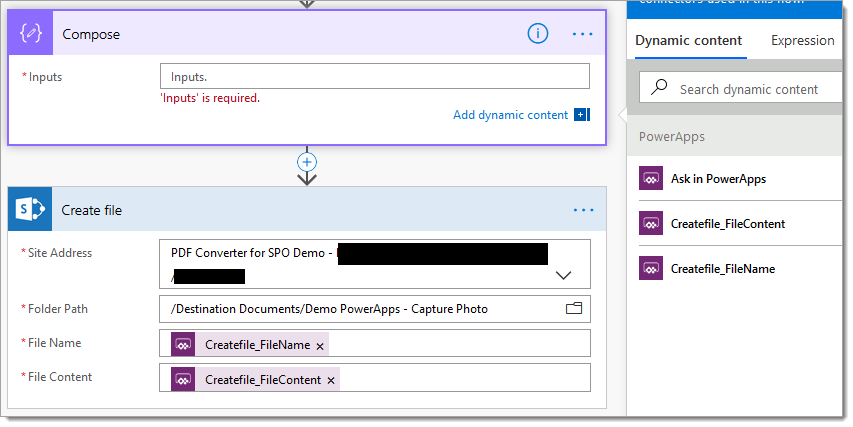This screenshot has width=853, height=427.
Task: Select Createfile_FileContent in dynamic content list
Action: (x=740, y=224)
